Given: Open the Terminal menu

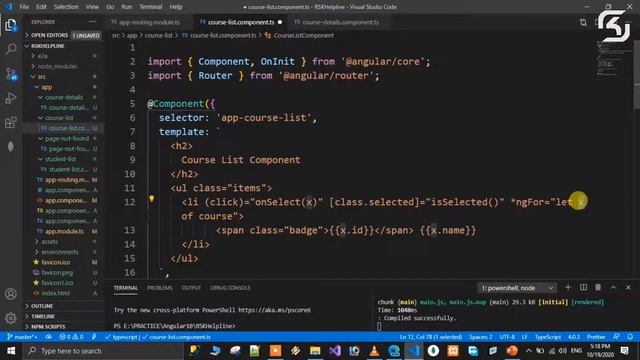Looking at the screenshot, I should (x=151, y=7).
